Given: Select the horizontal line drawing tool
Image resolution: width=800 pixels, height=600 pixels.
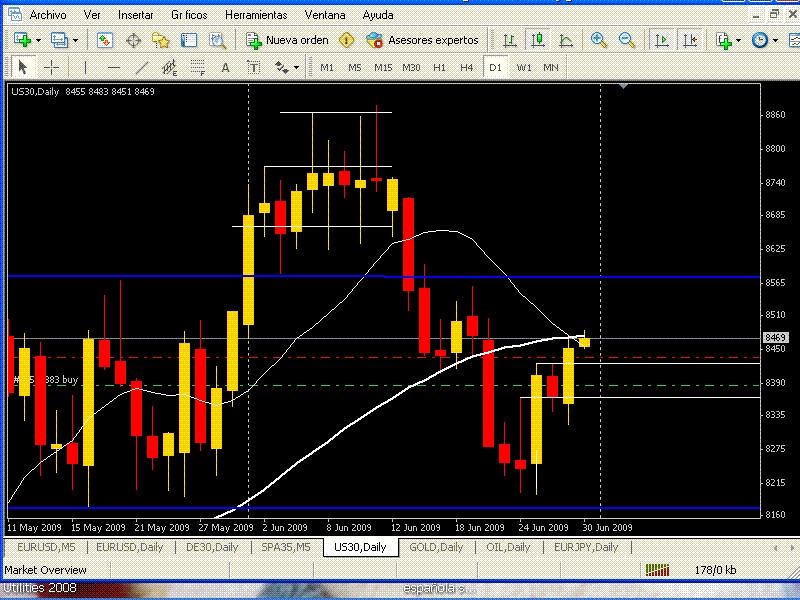Looking at the screenshot, I should [113, 67].
